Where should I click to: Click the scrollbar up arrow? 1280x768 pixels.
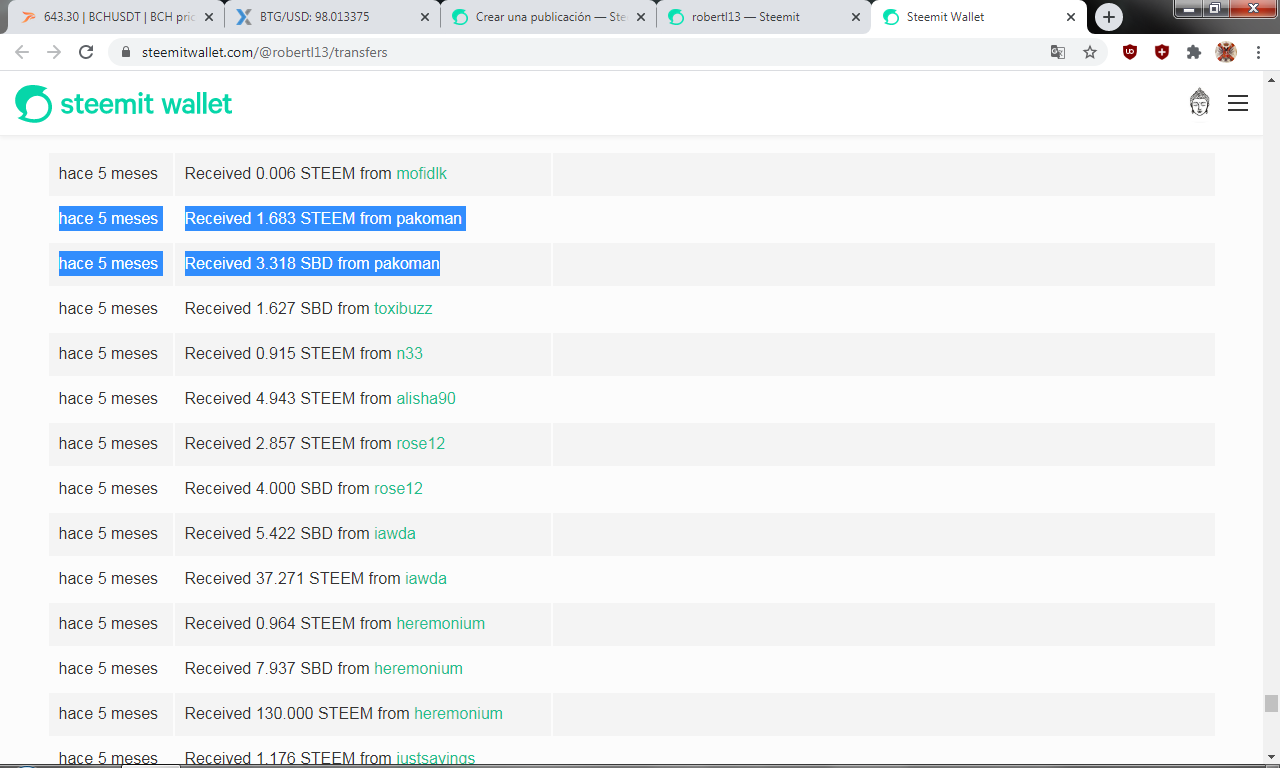pyautogui.click(x=1271, y=79)
